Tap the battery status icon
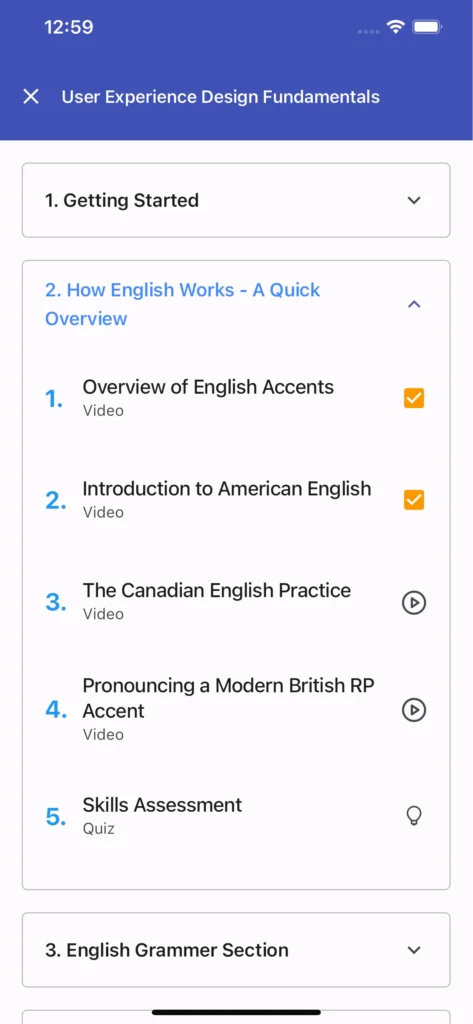 [x=428, y=27]
